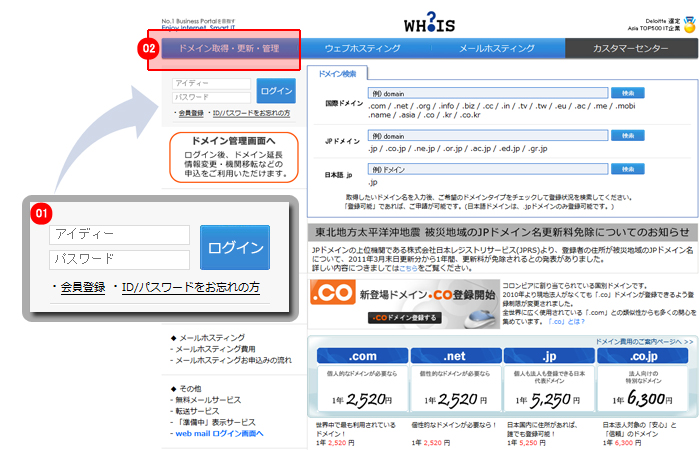This screenshot has height=450, width=700.
Task: Click the WHOIS logo in the header
Action: coord(432,20)
